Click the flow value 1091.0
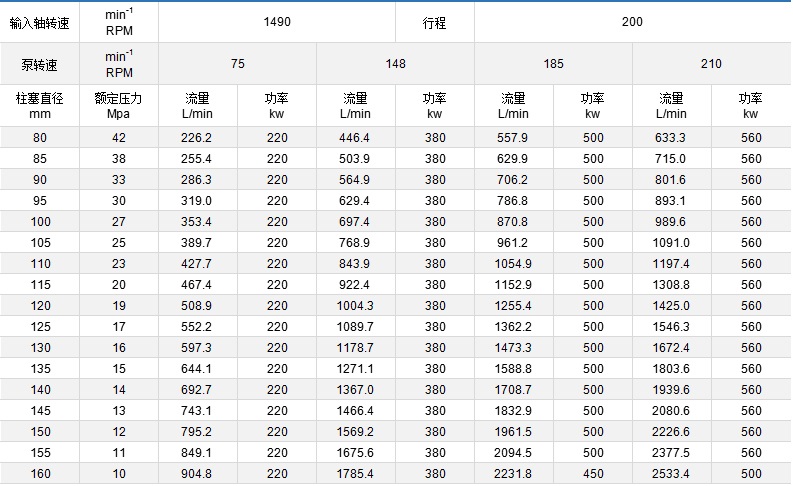The height and width of the screenshot is (486, 793). click(x=671, y=242)
